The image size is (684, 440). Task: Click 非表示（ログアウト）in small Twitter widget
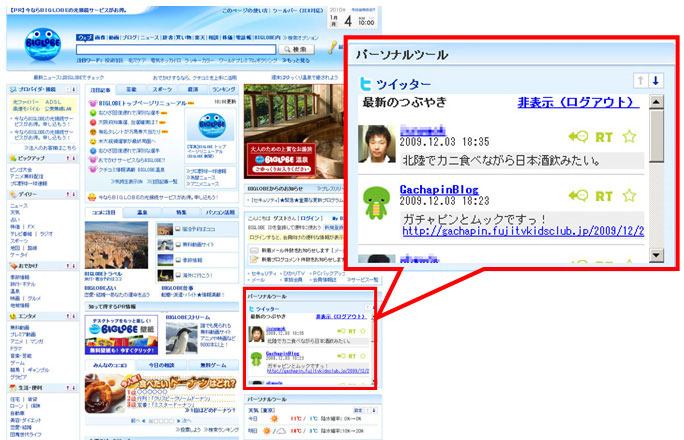point(341,317)
